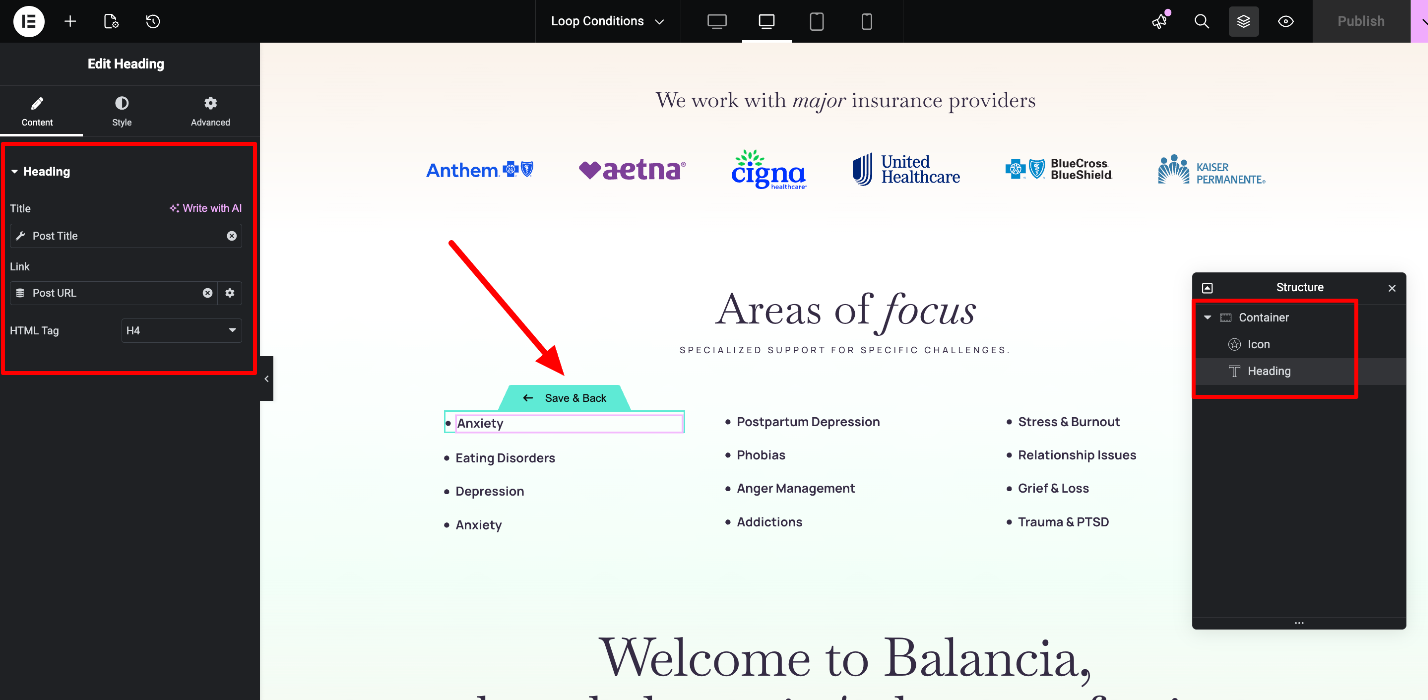Viewport: 1428px width, 700px height.
Task: Select Welcome to Balancia heading
Action: coord(845,658)
